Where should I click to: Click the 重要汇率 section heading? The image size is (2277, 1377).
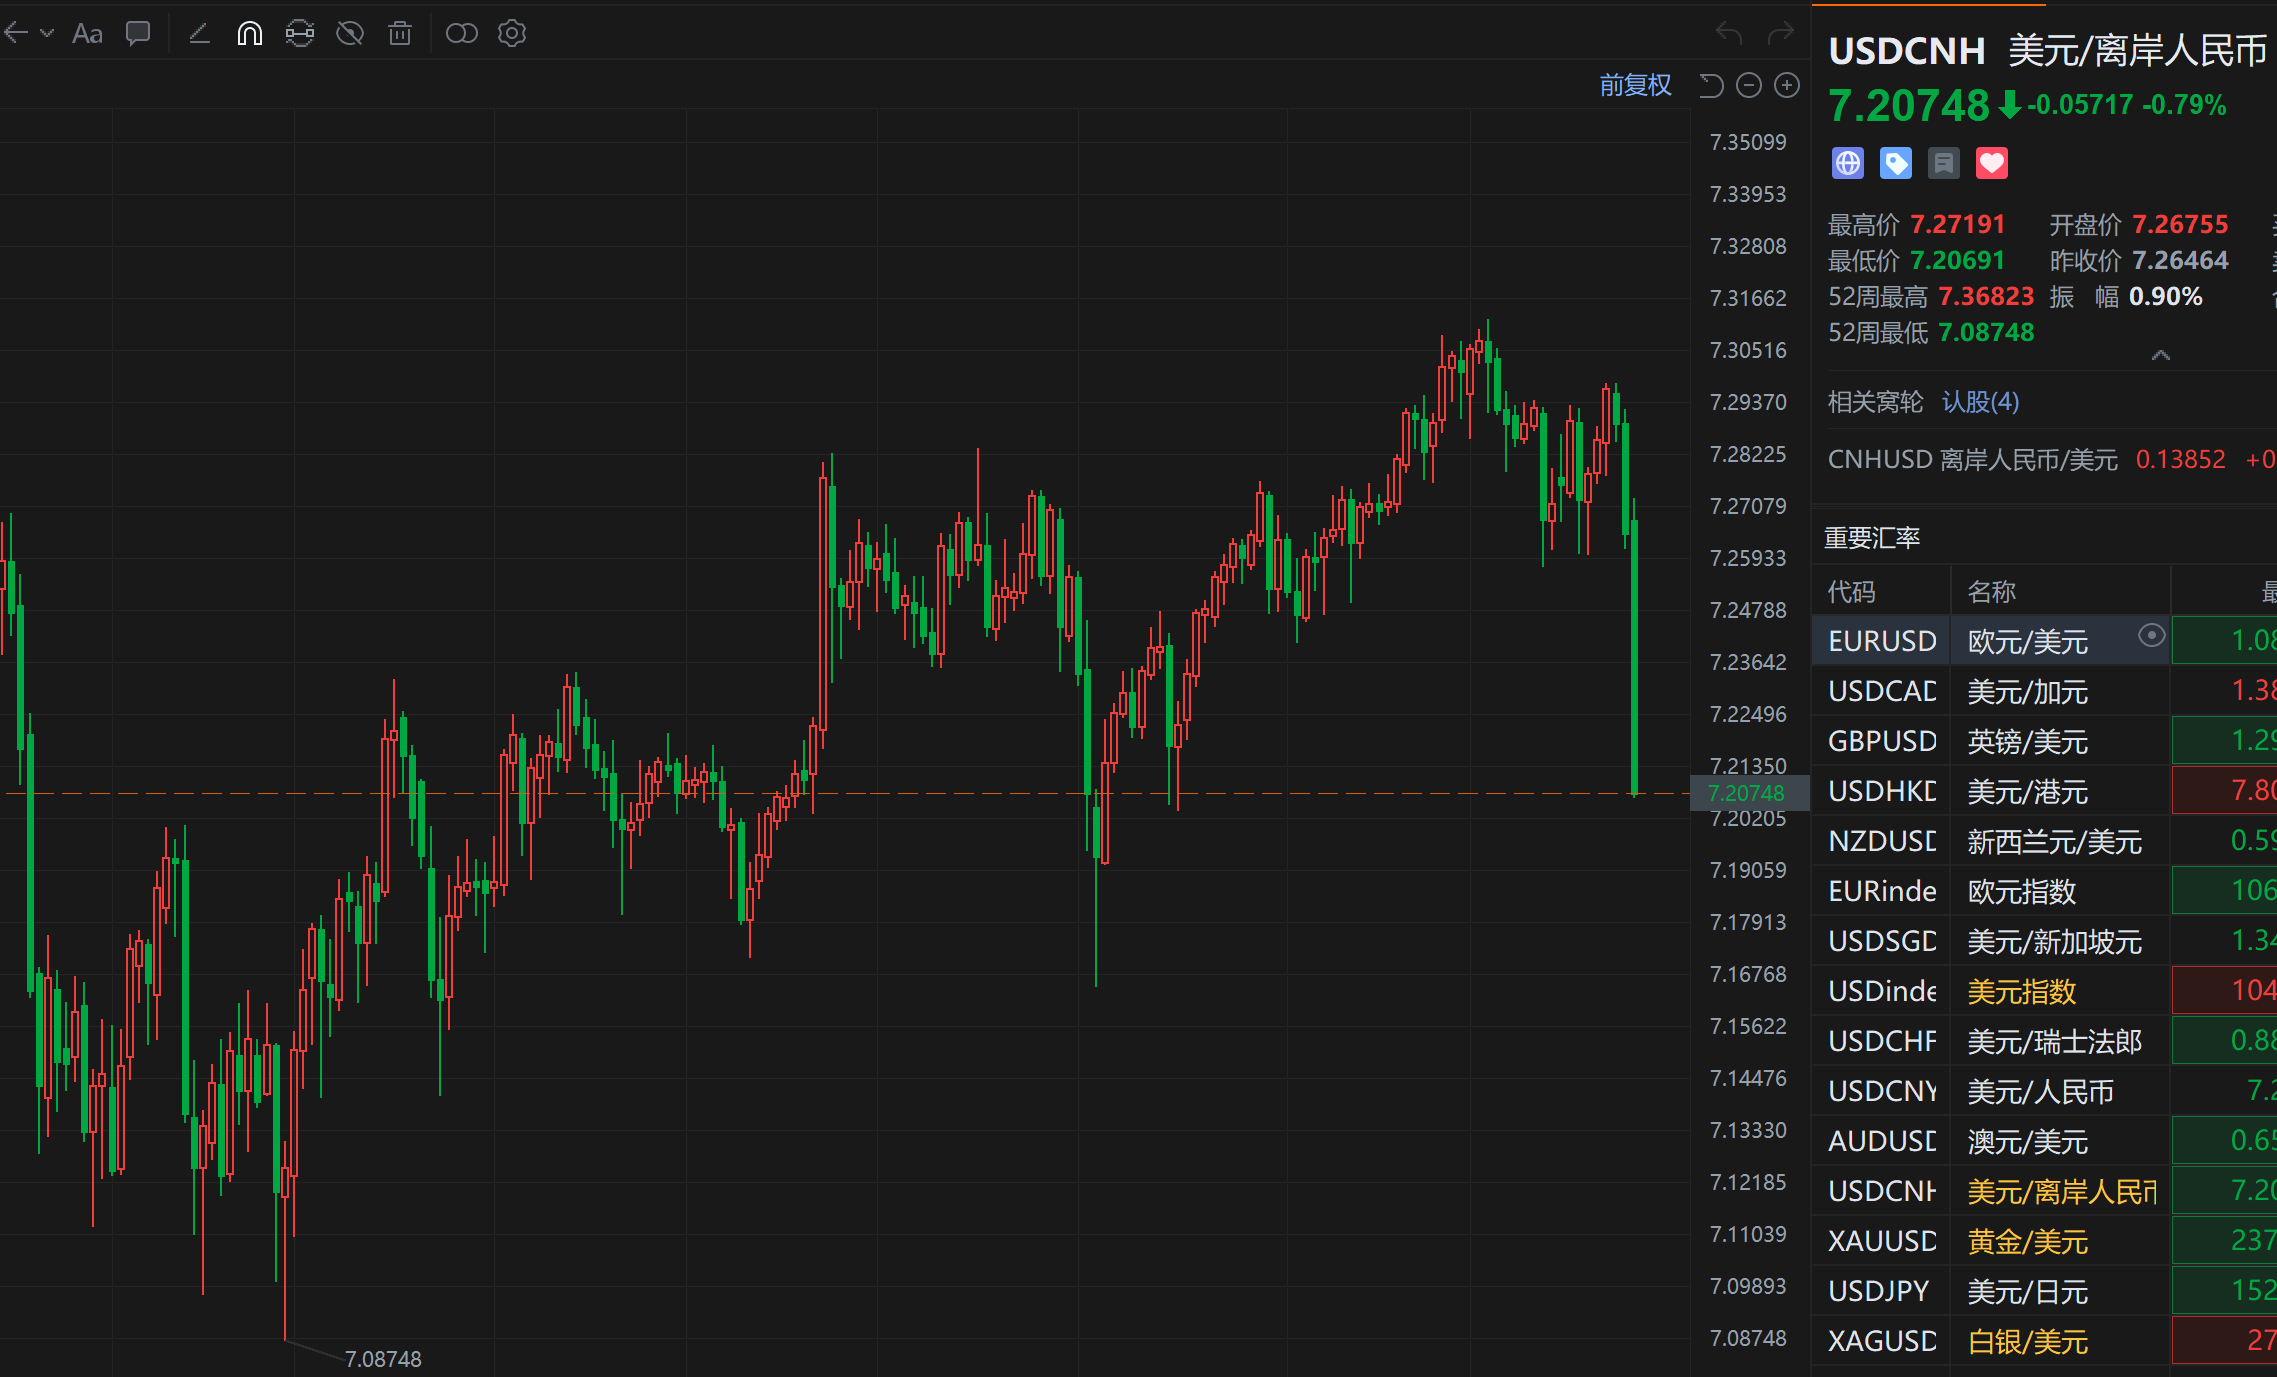(1872, 538)
